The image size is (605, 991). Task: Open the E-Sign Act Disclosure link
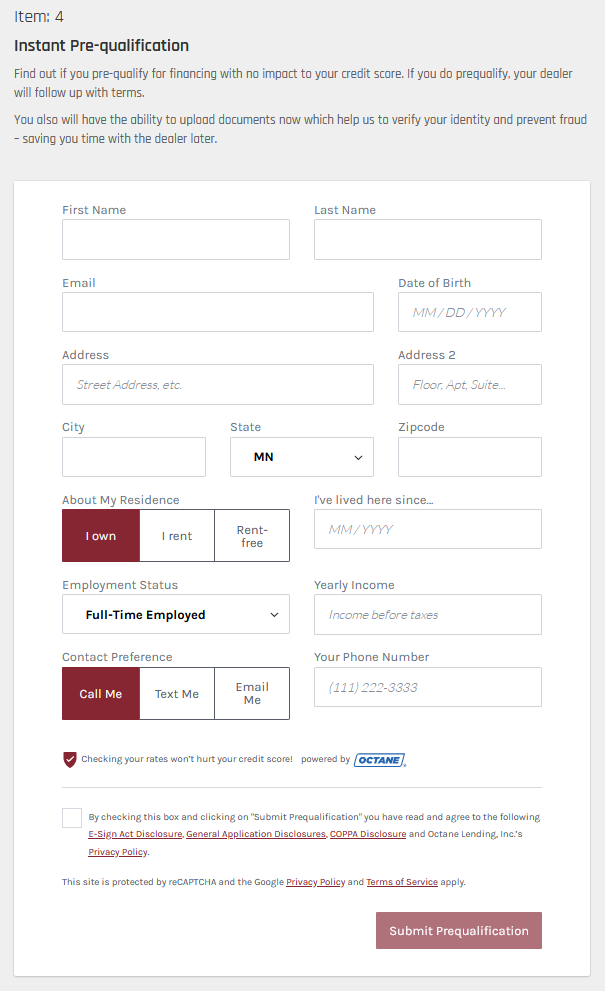coord(135,834)
